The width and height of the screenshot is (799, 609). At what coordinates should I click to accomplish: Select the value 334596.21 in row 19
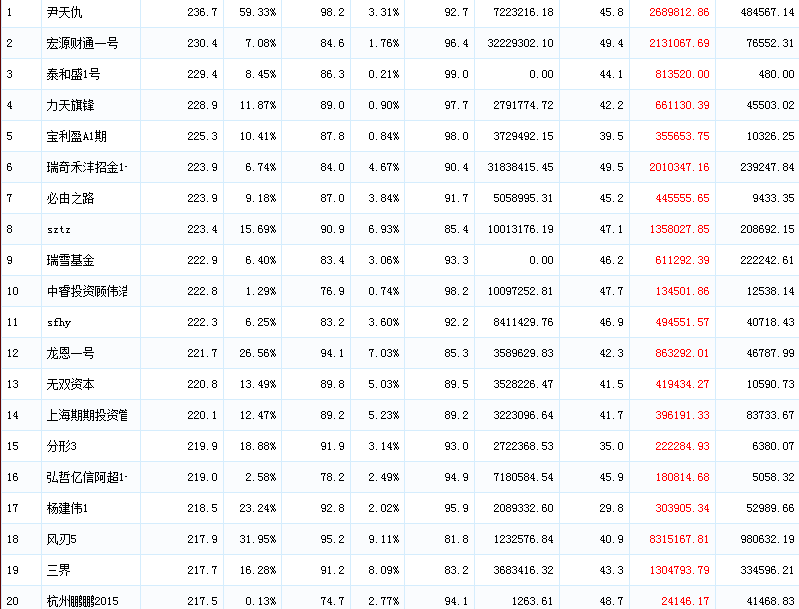tap(767, 570)
